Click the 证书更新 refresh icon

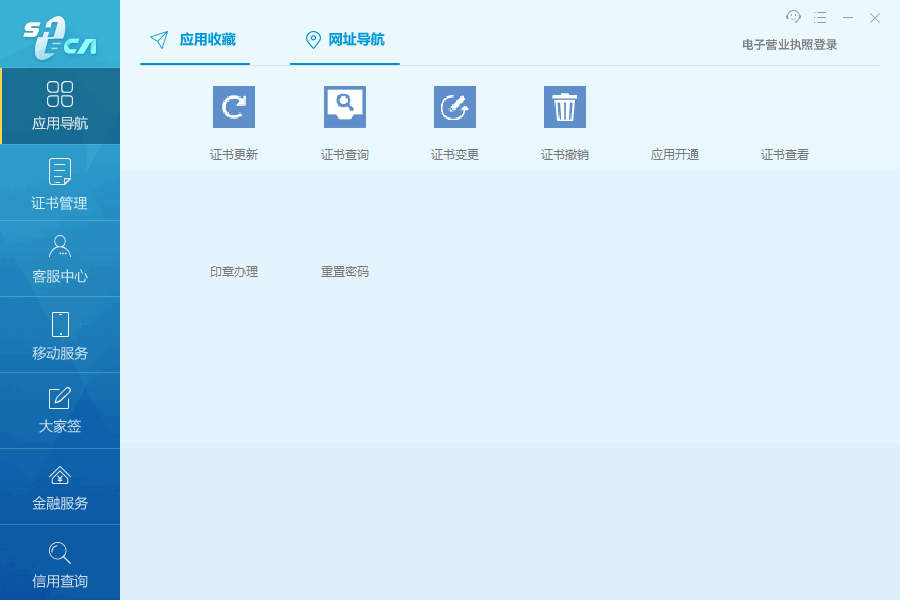point(234,107)
